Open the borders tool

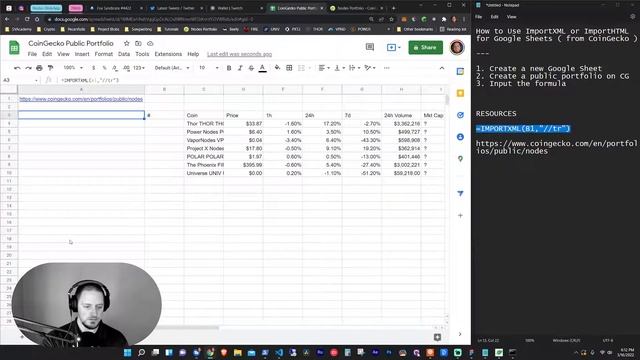(x=289, y=68)
